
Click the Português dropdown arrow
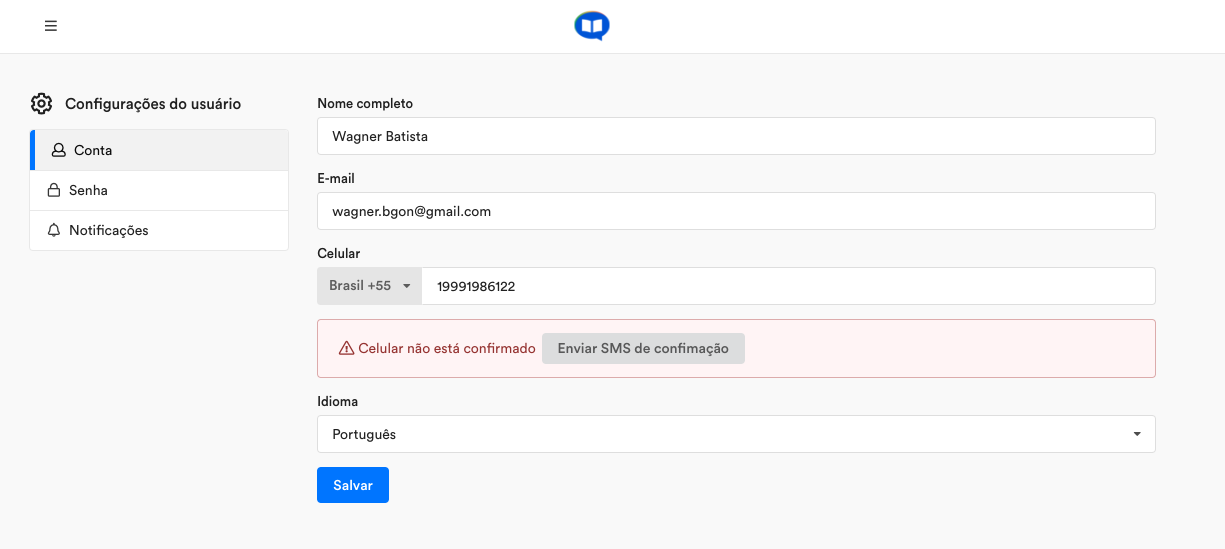click(x=1137, y=434)
